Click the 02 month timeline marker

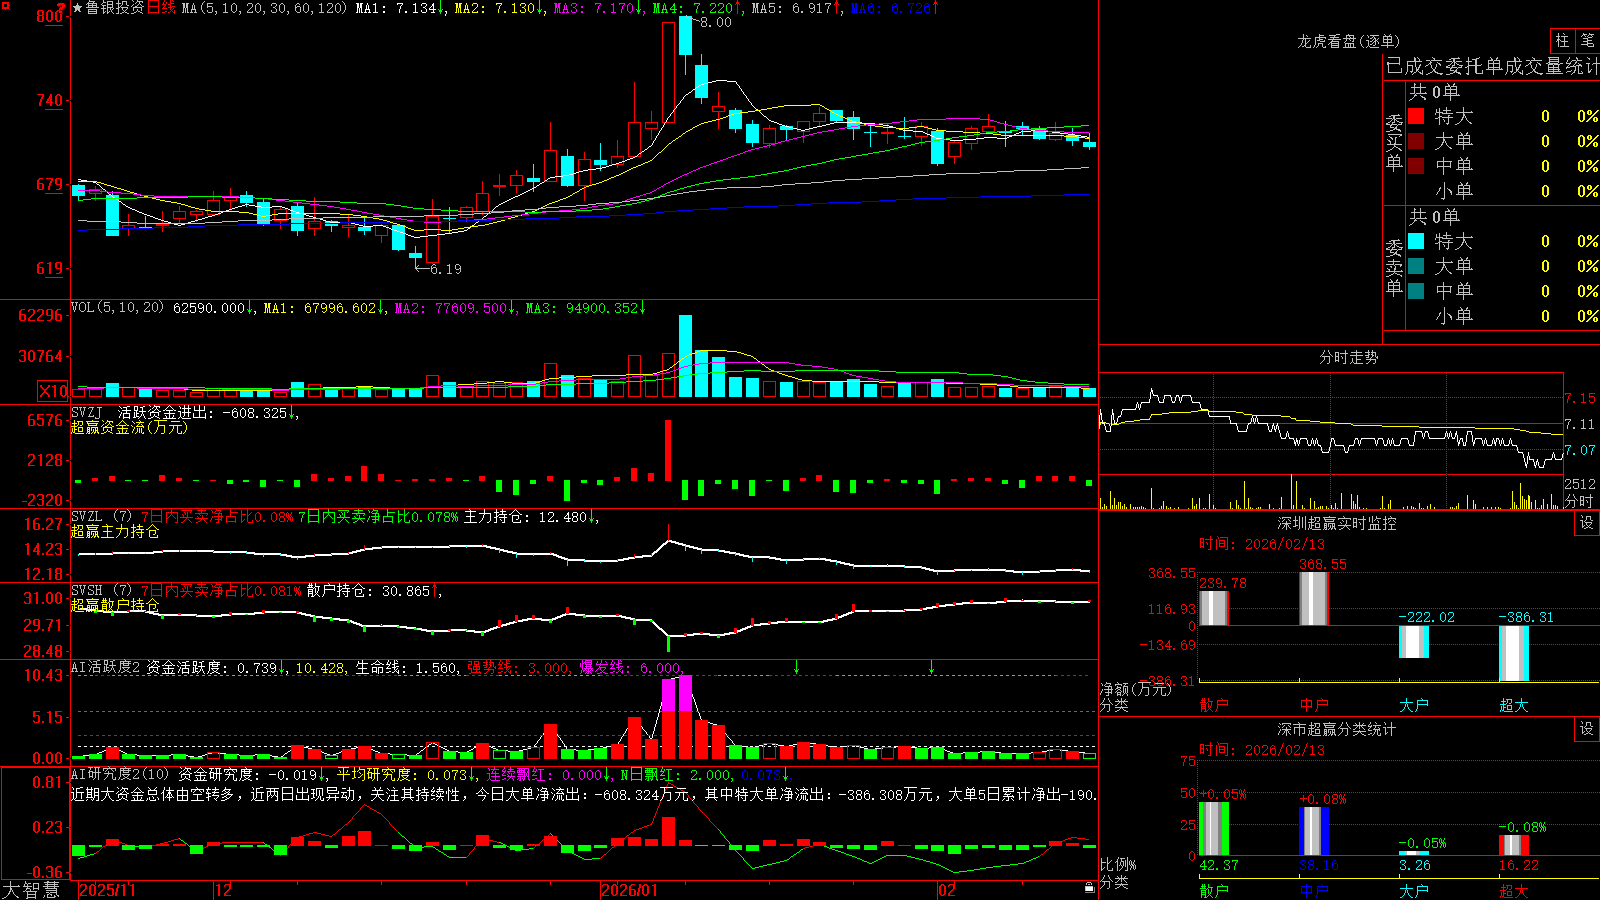[x=946, y=890]
